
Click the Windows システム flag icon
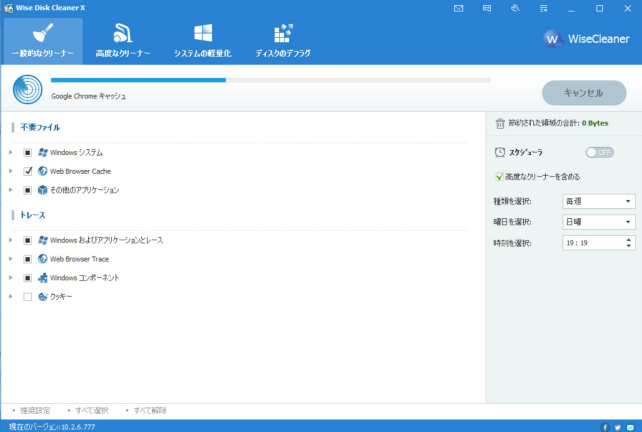tap(43, 152)
